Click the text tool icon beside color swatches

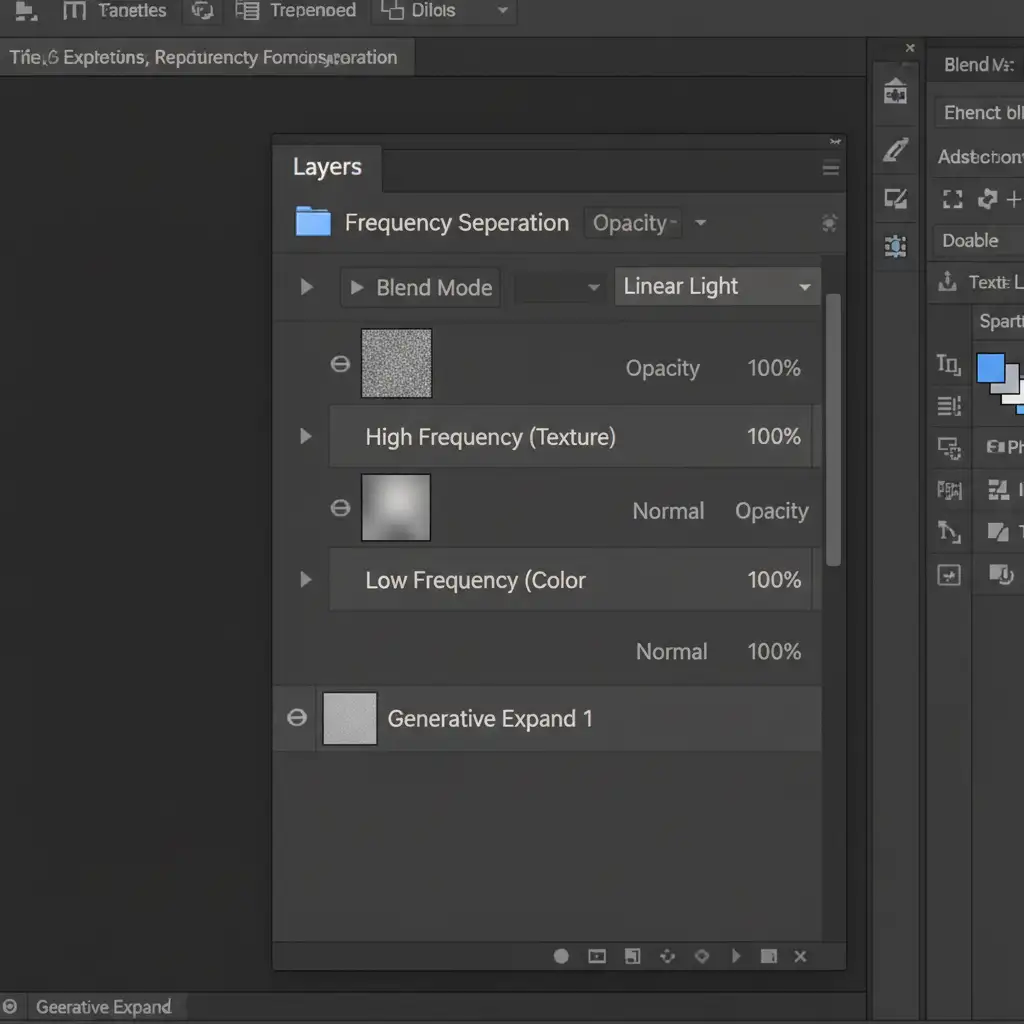click(x=948, y=365)
